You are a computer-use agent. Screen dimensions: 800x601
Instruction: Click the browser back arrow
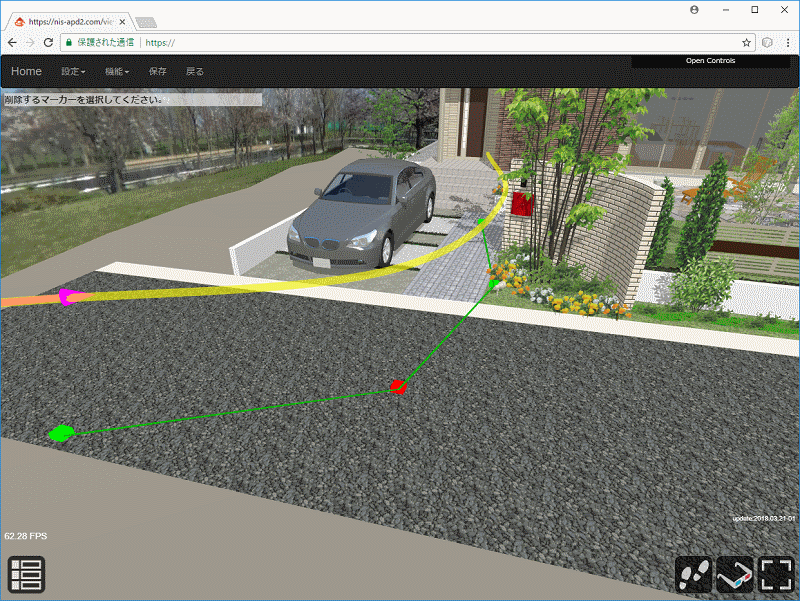12,43
